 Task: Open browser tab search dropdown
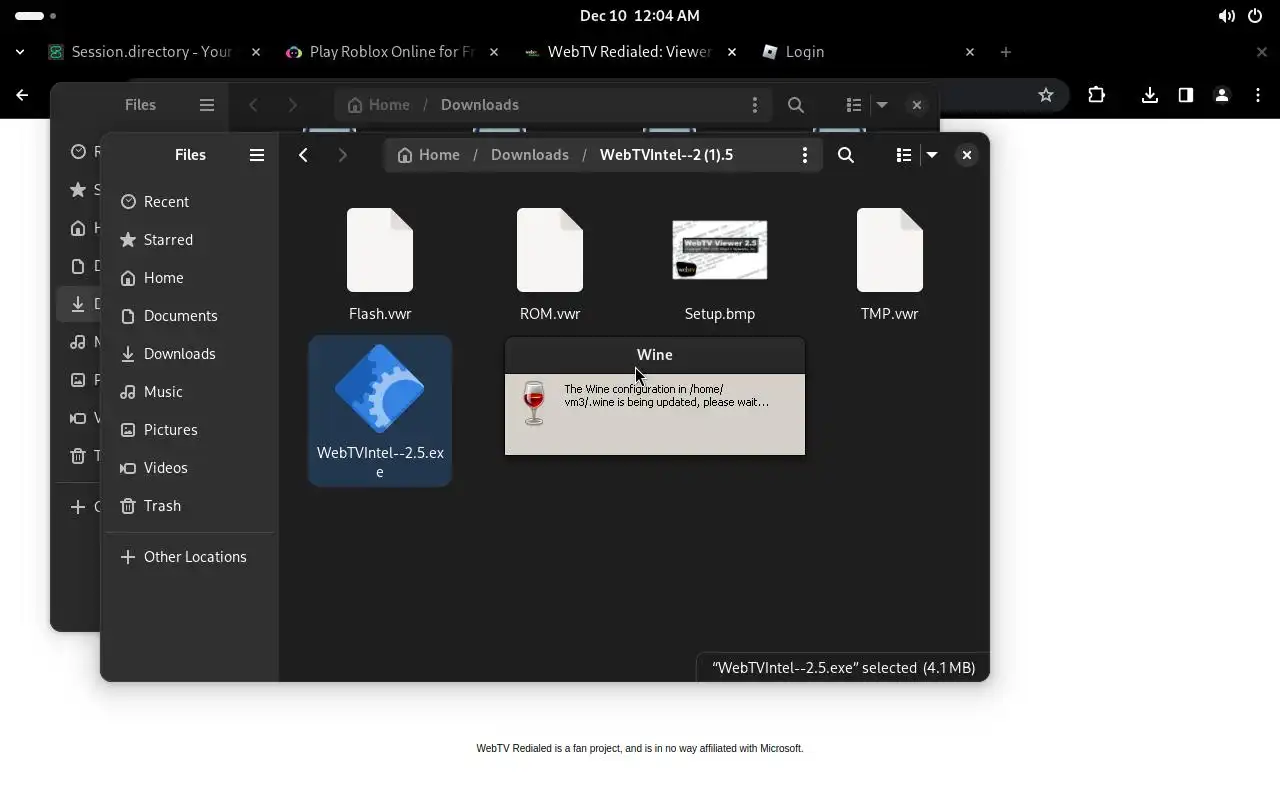click(x=20, y=52)
